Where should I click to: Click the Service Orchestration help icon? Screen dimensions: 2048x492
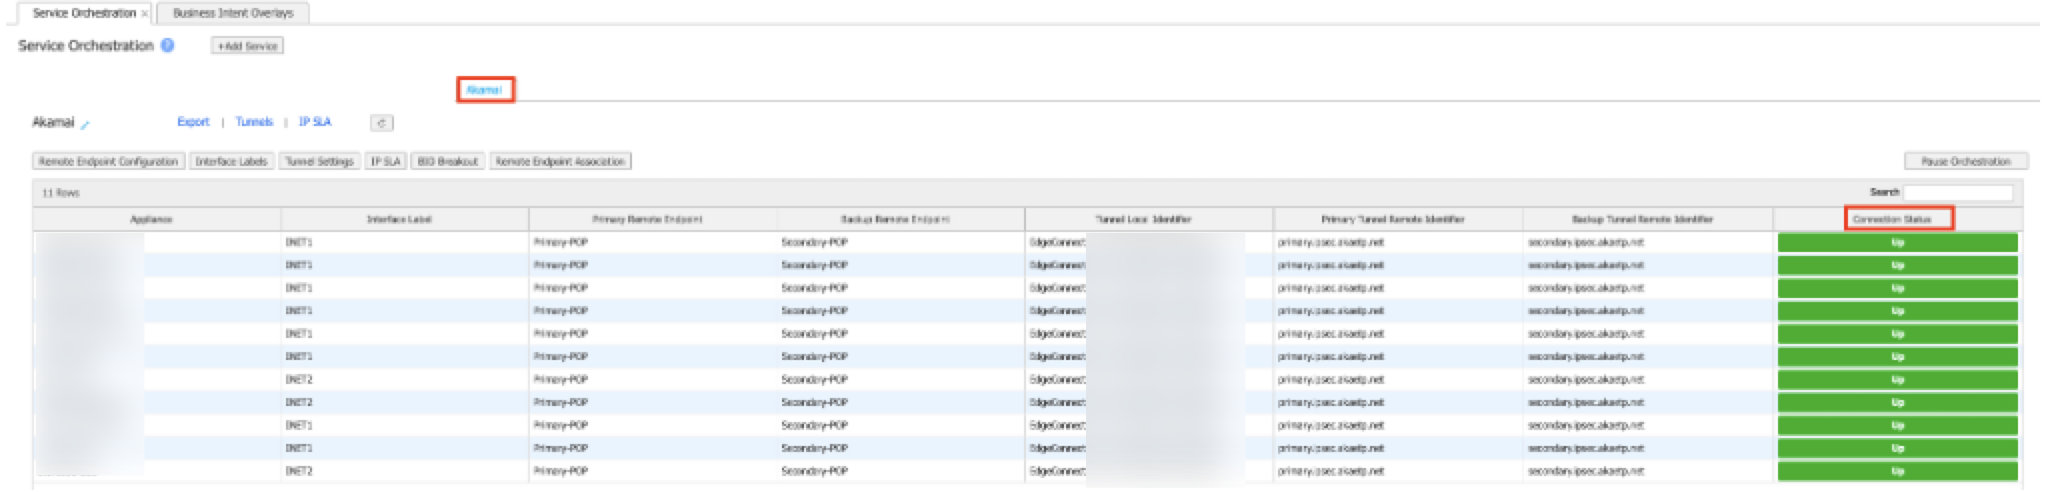pyautogui.click(x=167, y=46)
